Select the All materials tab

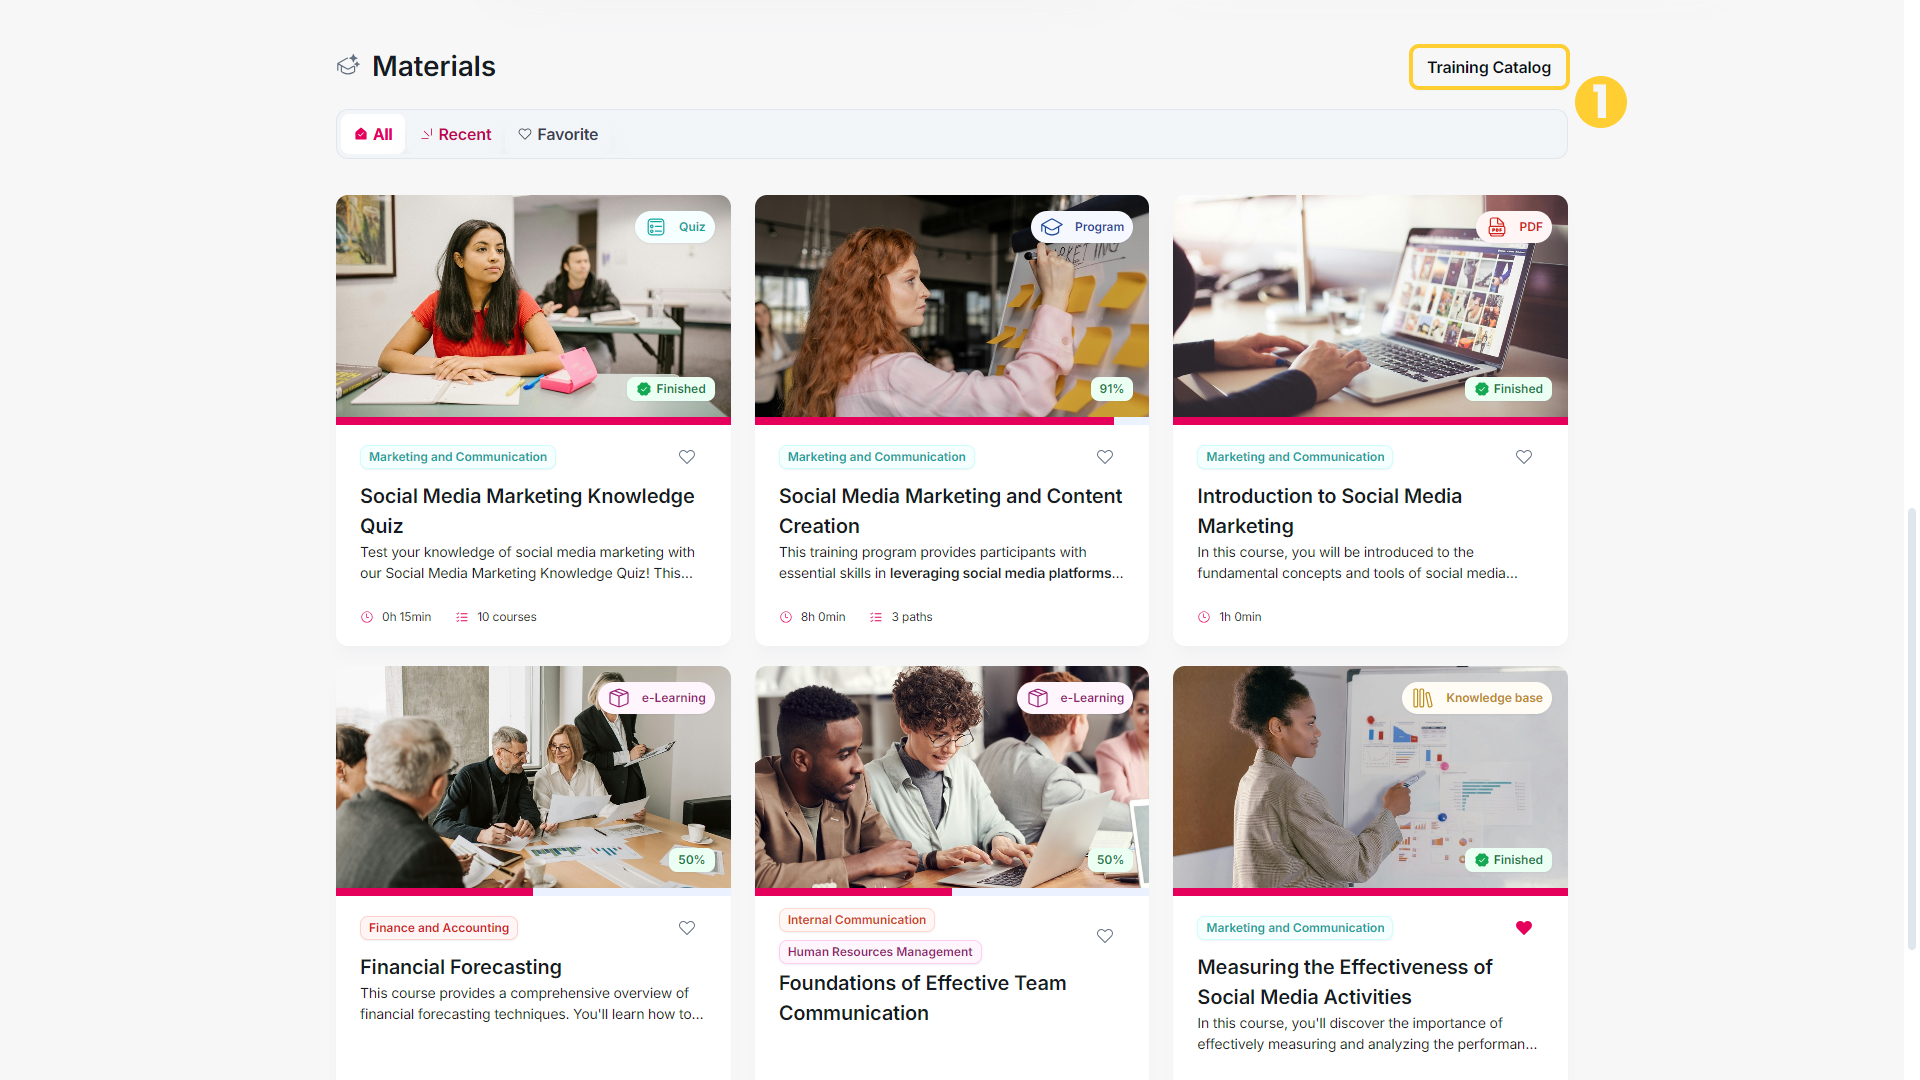[x=373, y=134]
